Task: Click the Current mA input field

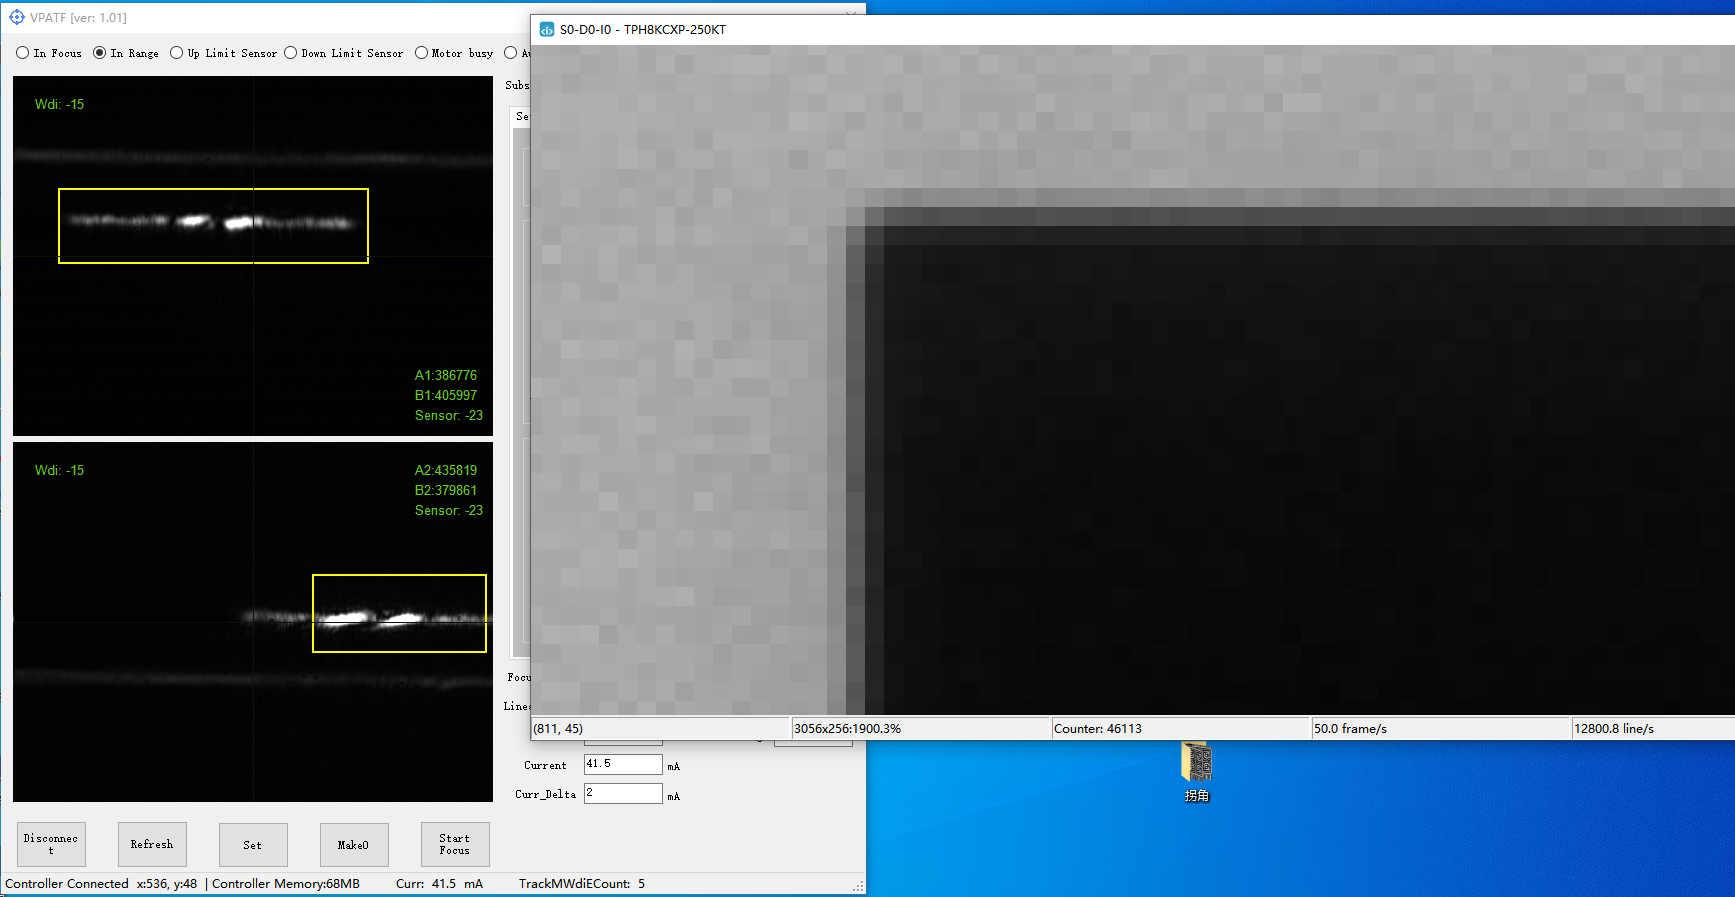Action: coord(622,764)
